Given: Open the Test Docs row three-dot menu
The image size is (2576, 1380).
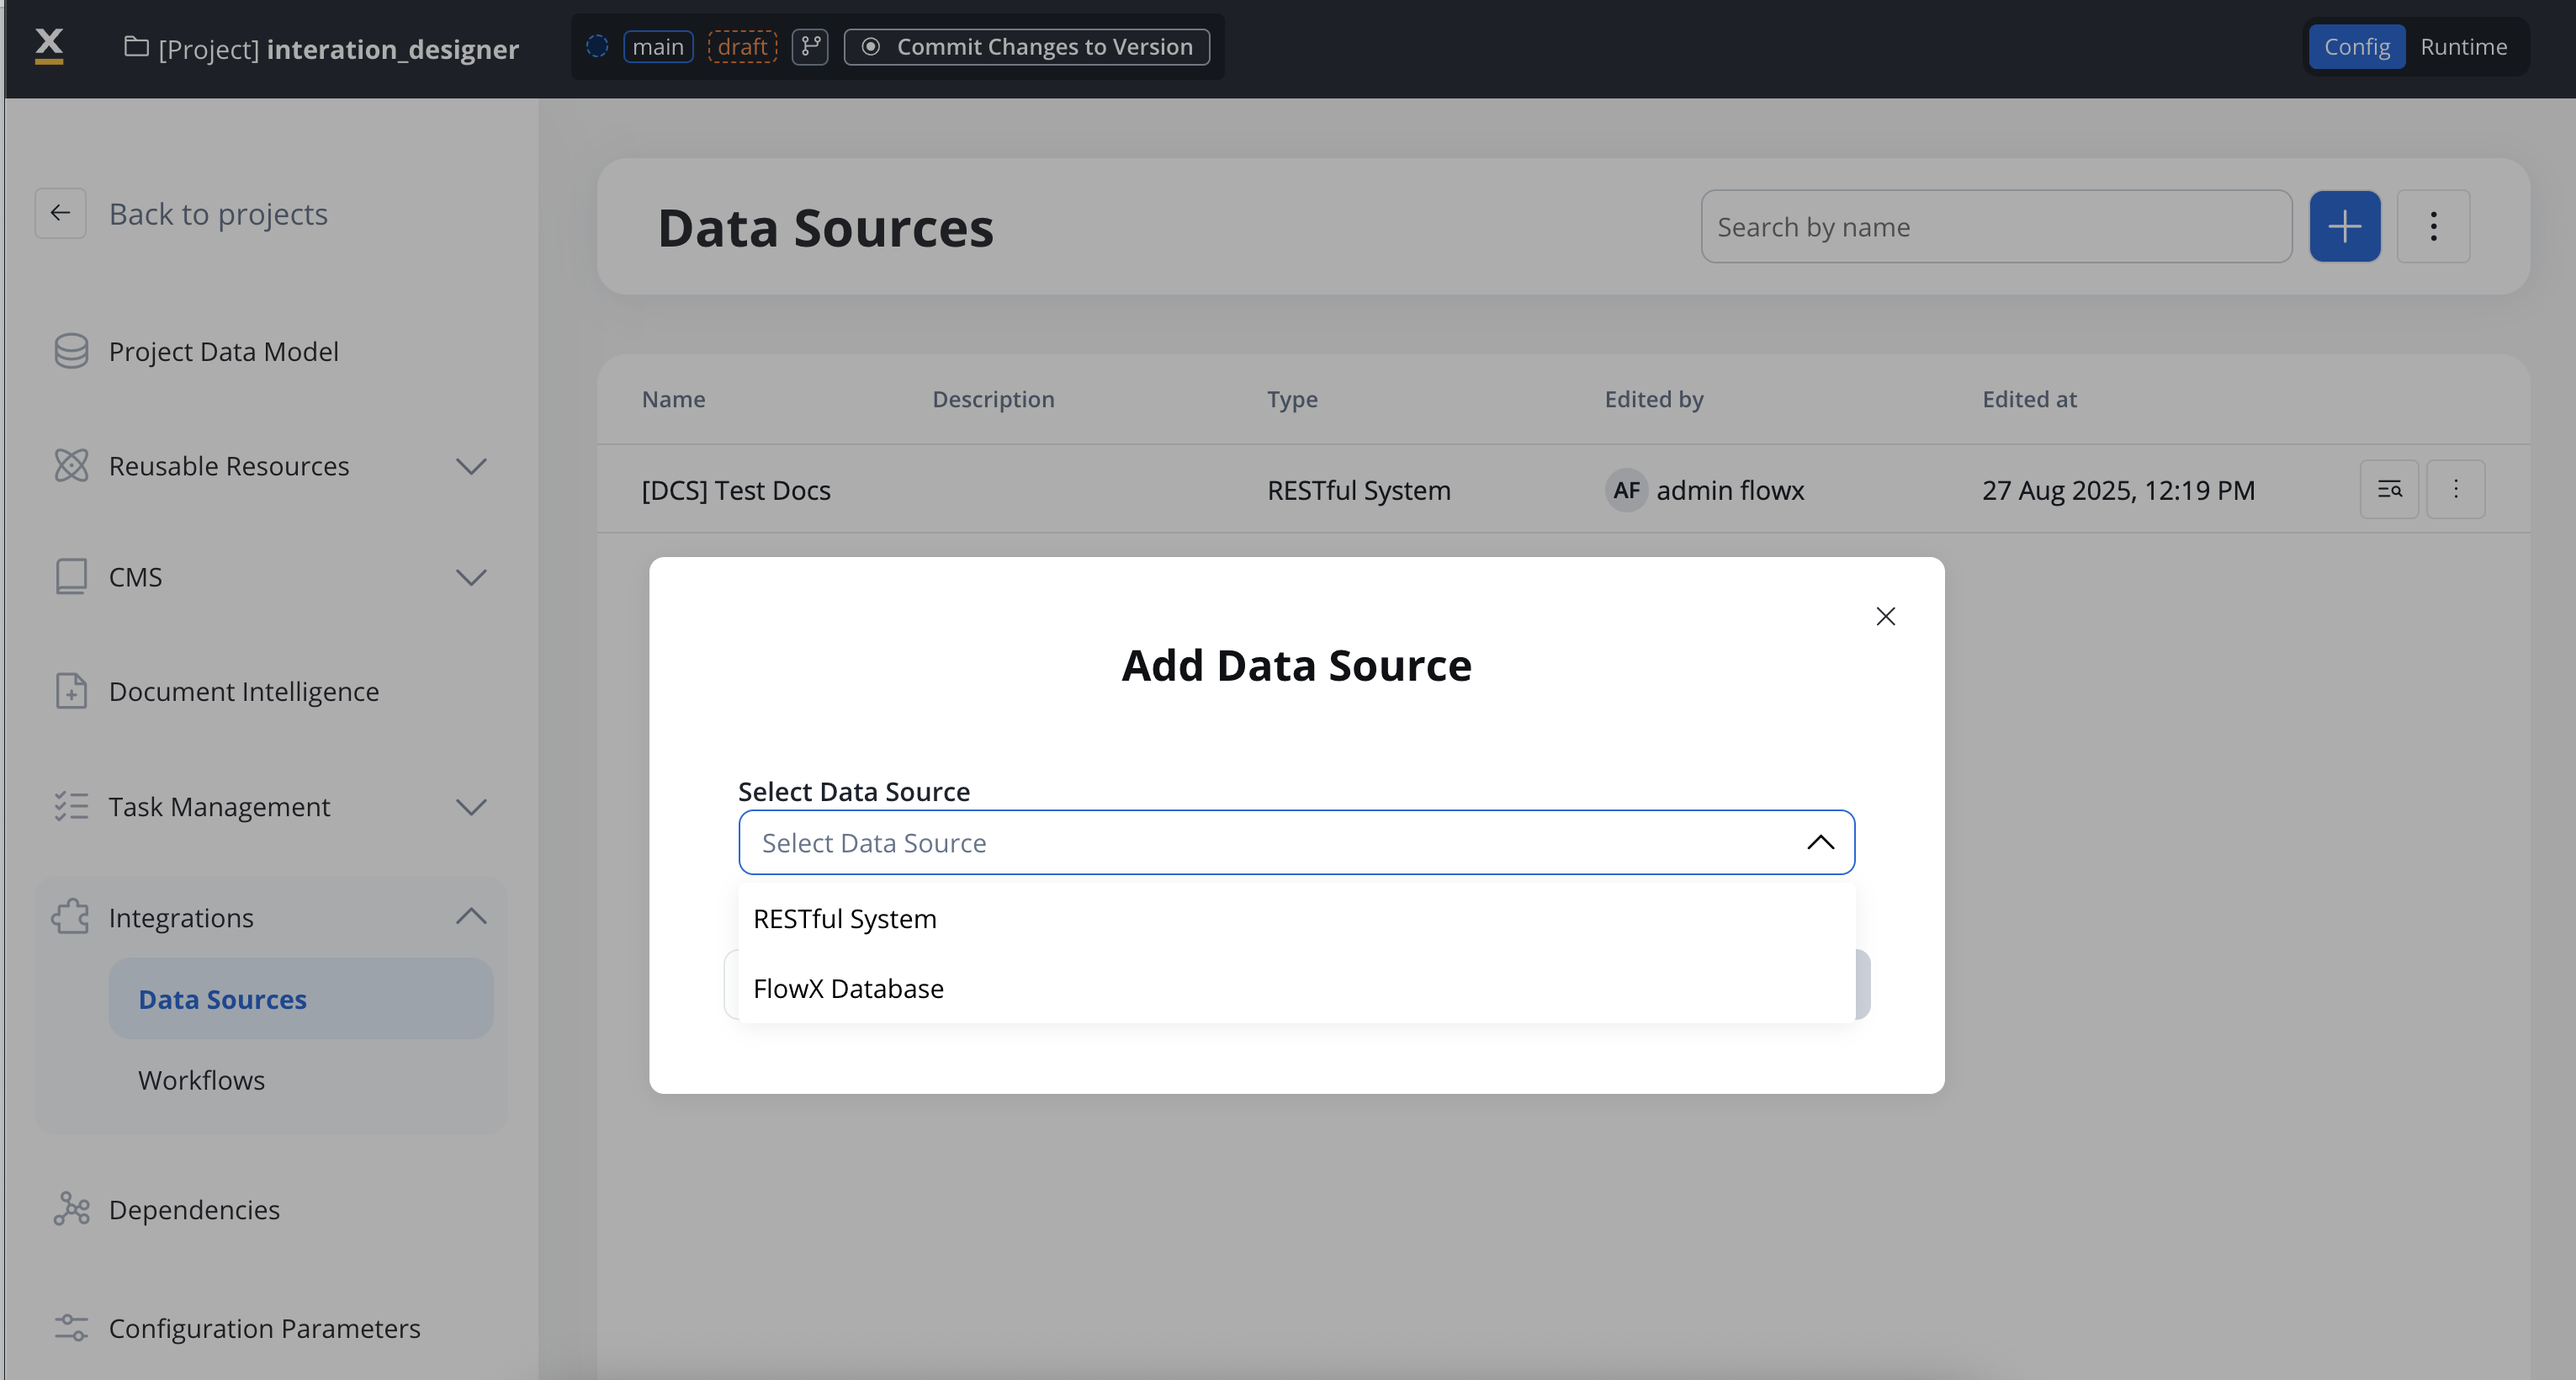Looking at the screenshot, I should (x=2455, y=490).
